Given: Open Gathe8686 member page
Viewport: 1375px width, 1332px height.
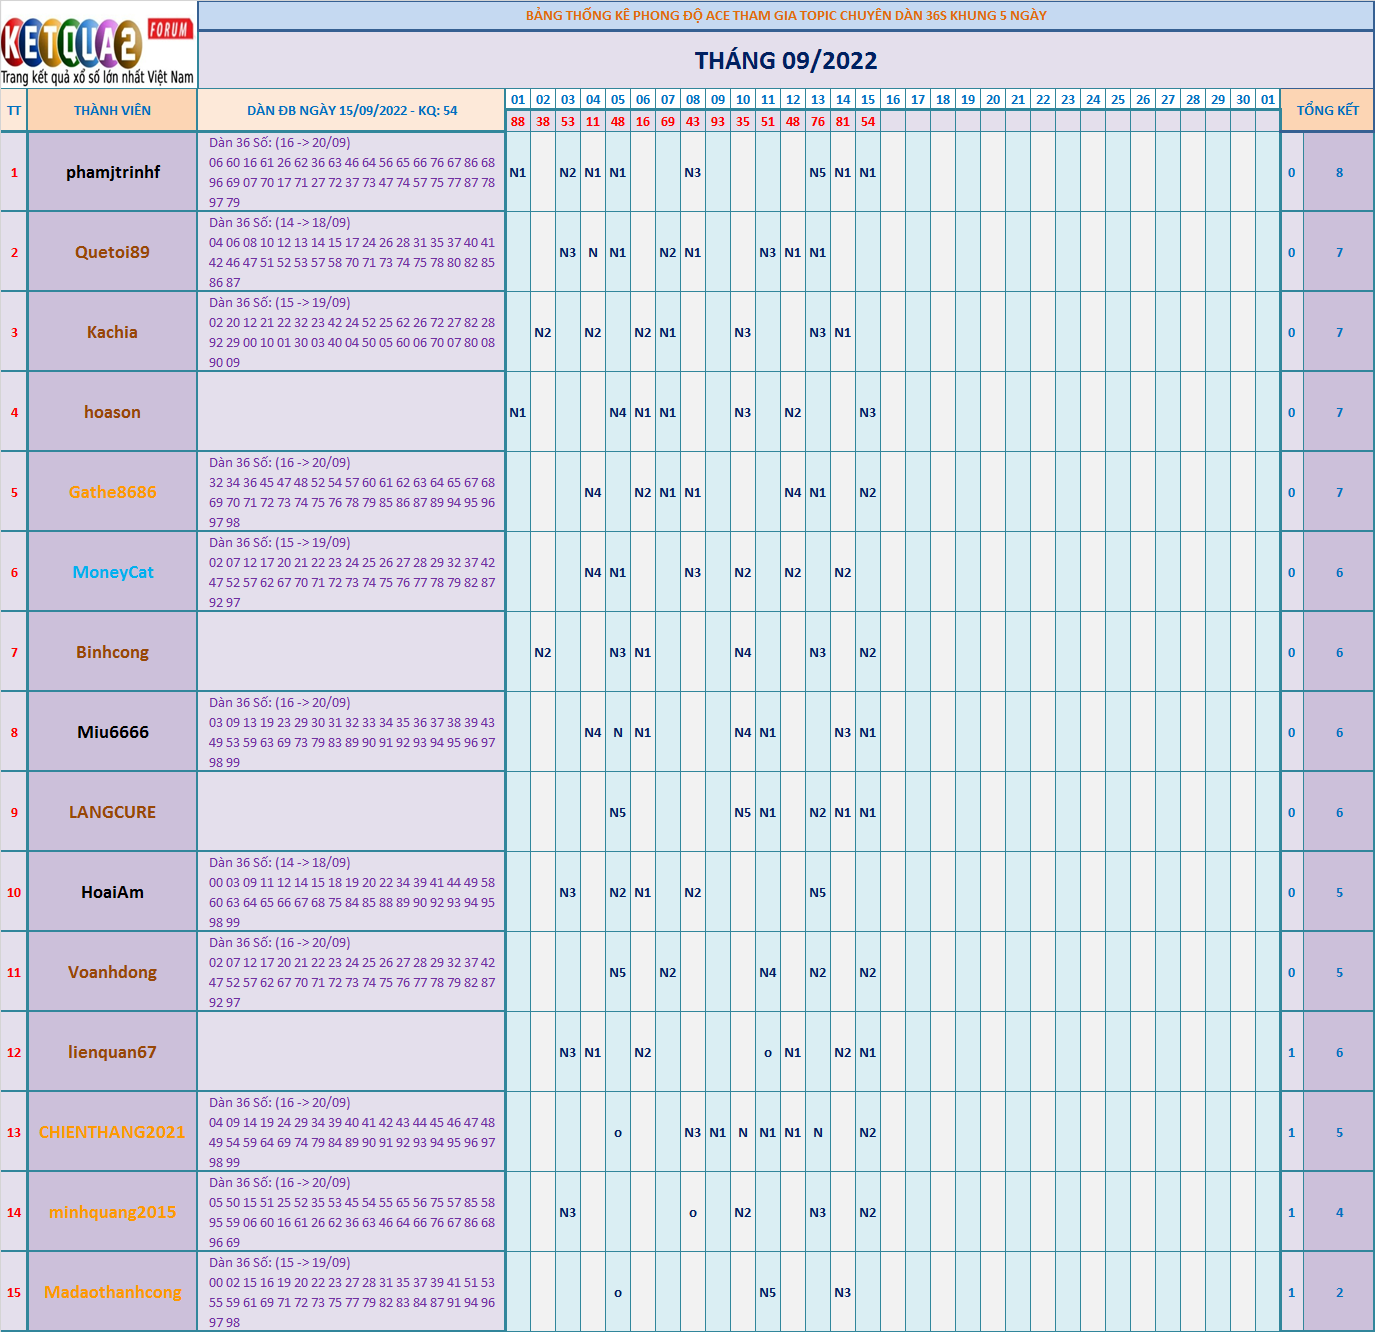Looking at the screenshot, I should pyautogui.click(x=112, y=491).
